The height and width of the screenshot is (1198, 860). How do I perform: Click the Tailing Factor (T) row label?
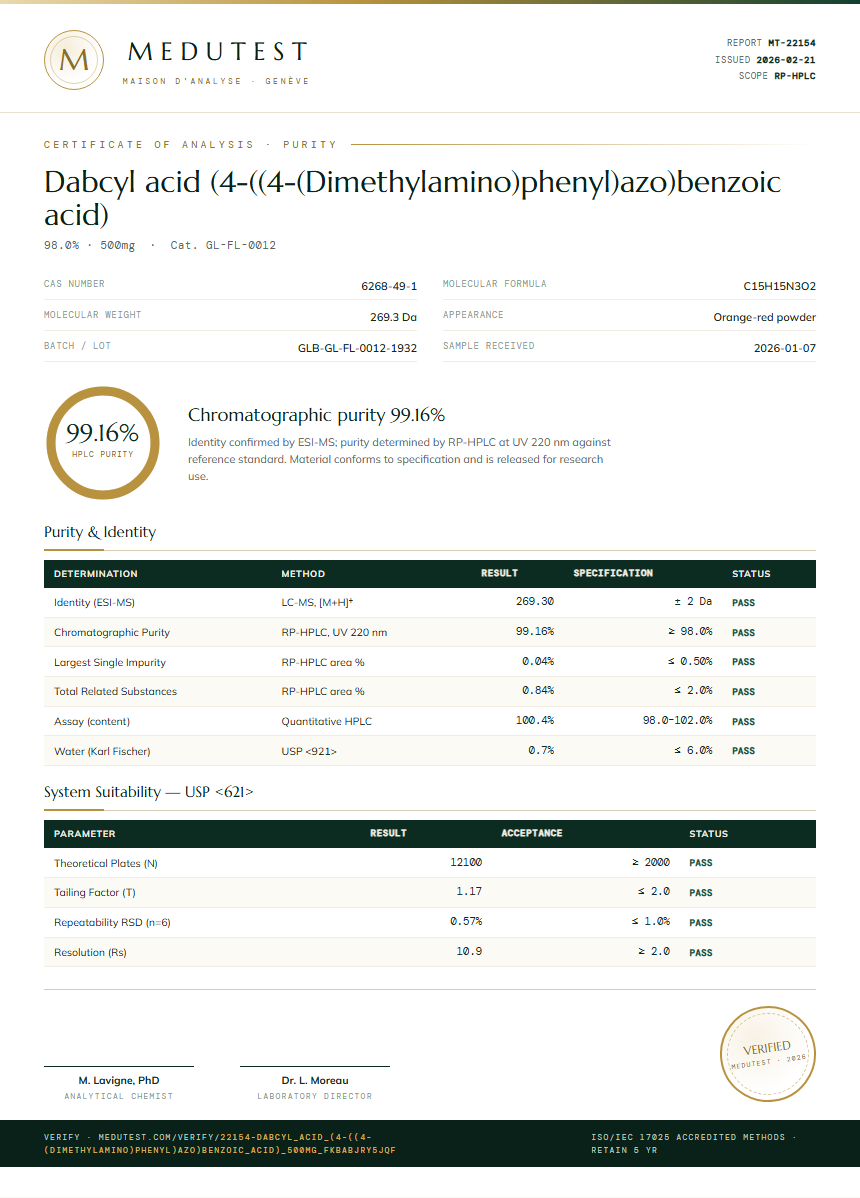(95, 892)
